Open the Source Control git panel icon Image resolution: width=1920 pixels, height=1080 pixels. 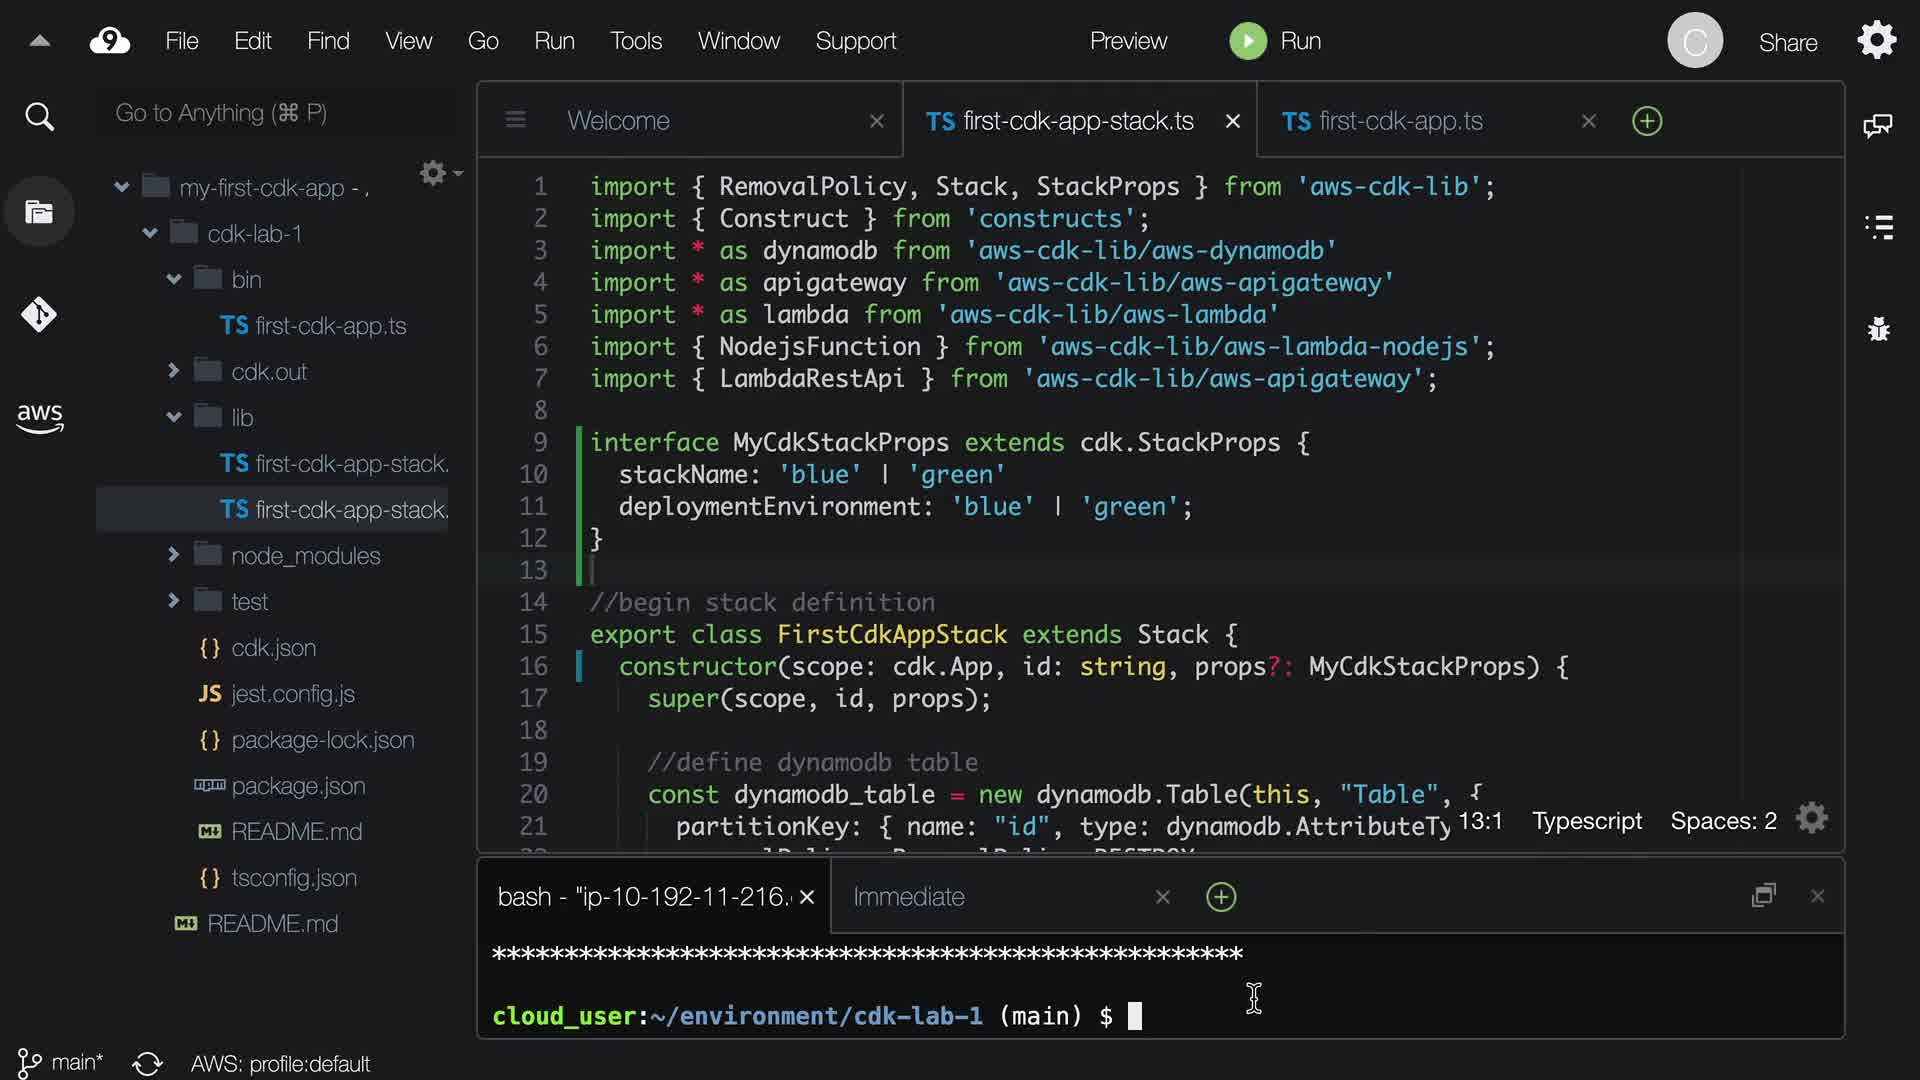pyautogui.click(x=39, y=315)
